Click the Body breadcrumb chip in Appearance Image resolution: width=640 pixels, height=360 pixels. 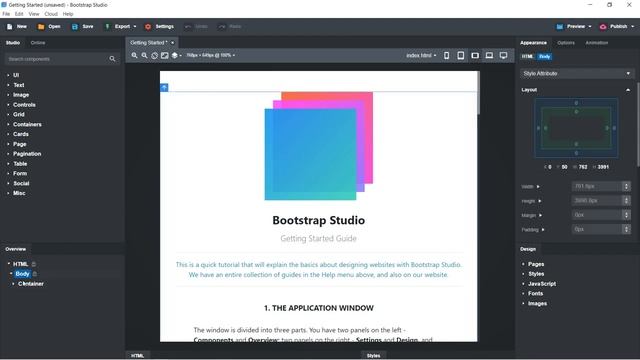point(544,56)
